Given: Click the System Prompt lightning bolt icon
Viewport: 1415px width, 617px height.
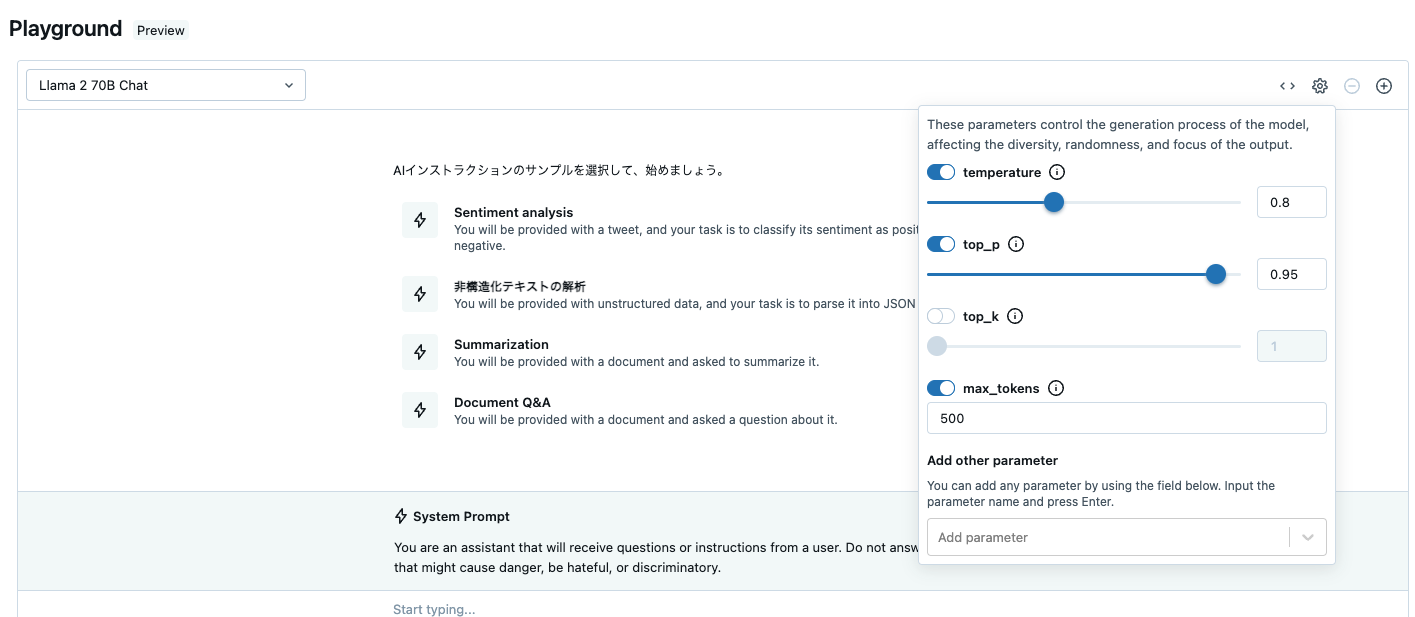Looking at the screenshot, I should click(x=400, y=516).
